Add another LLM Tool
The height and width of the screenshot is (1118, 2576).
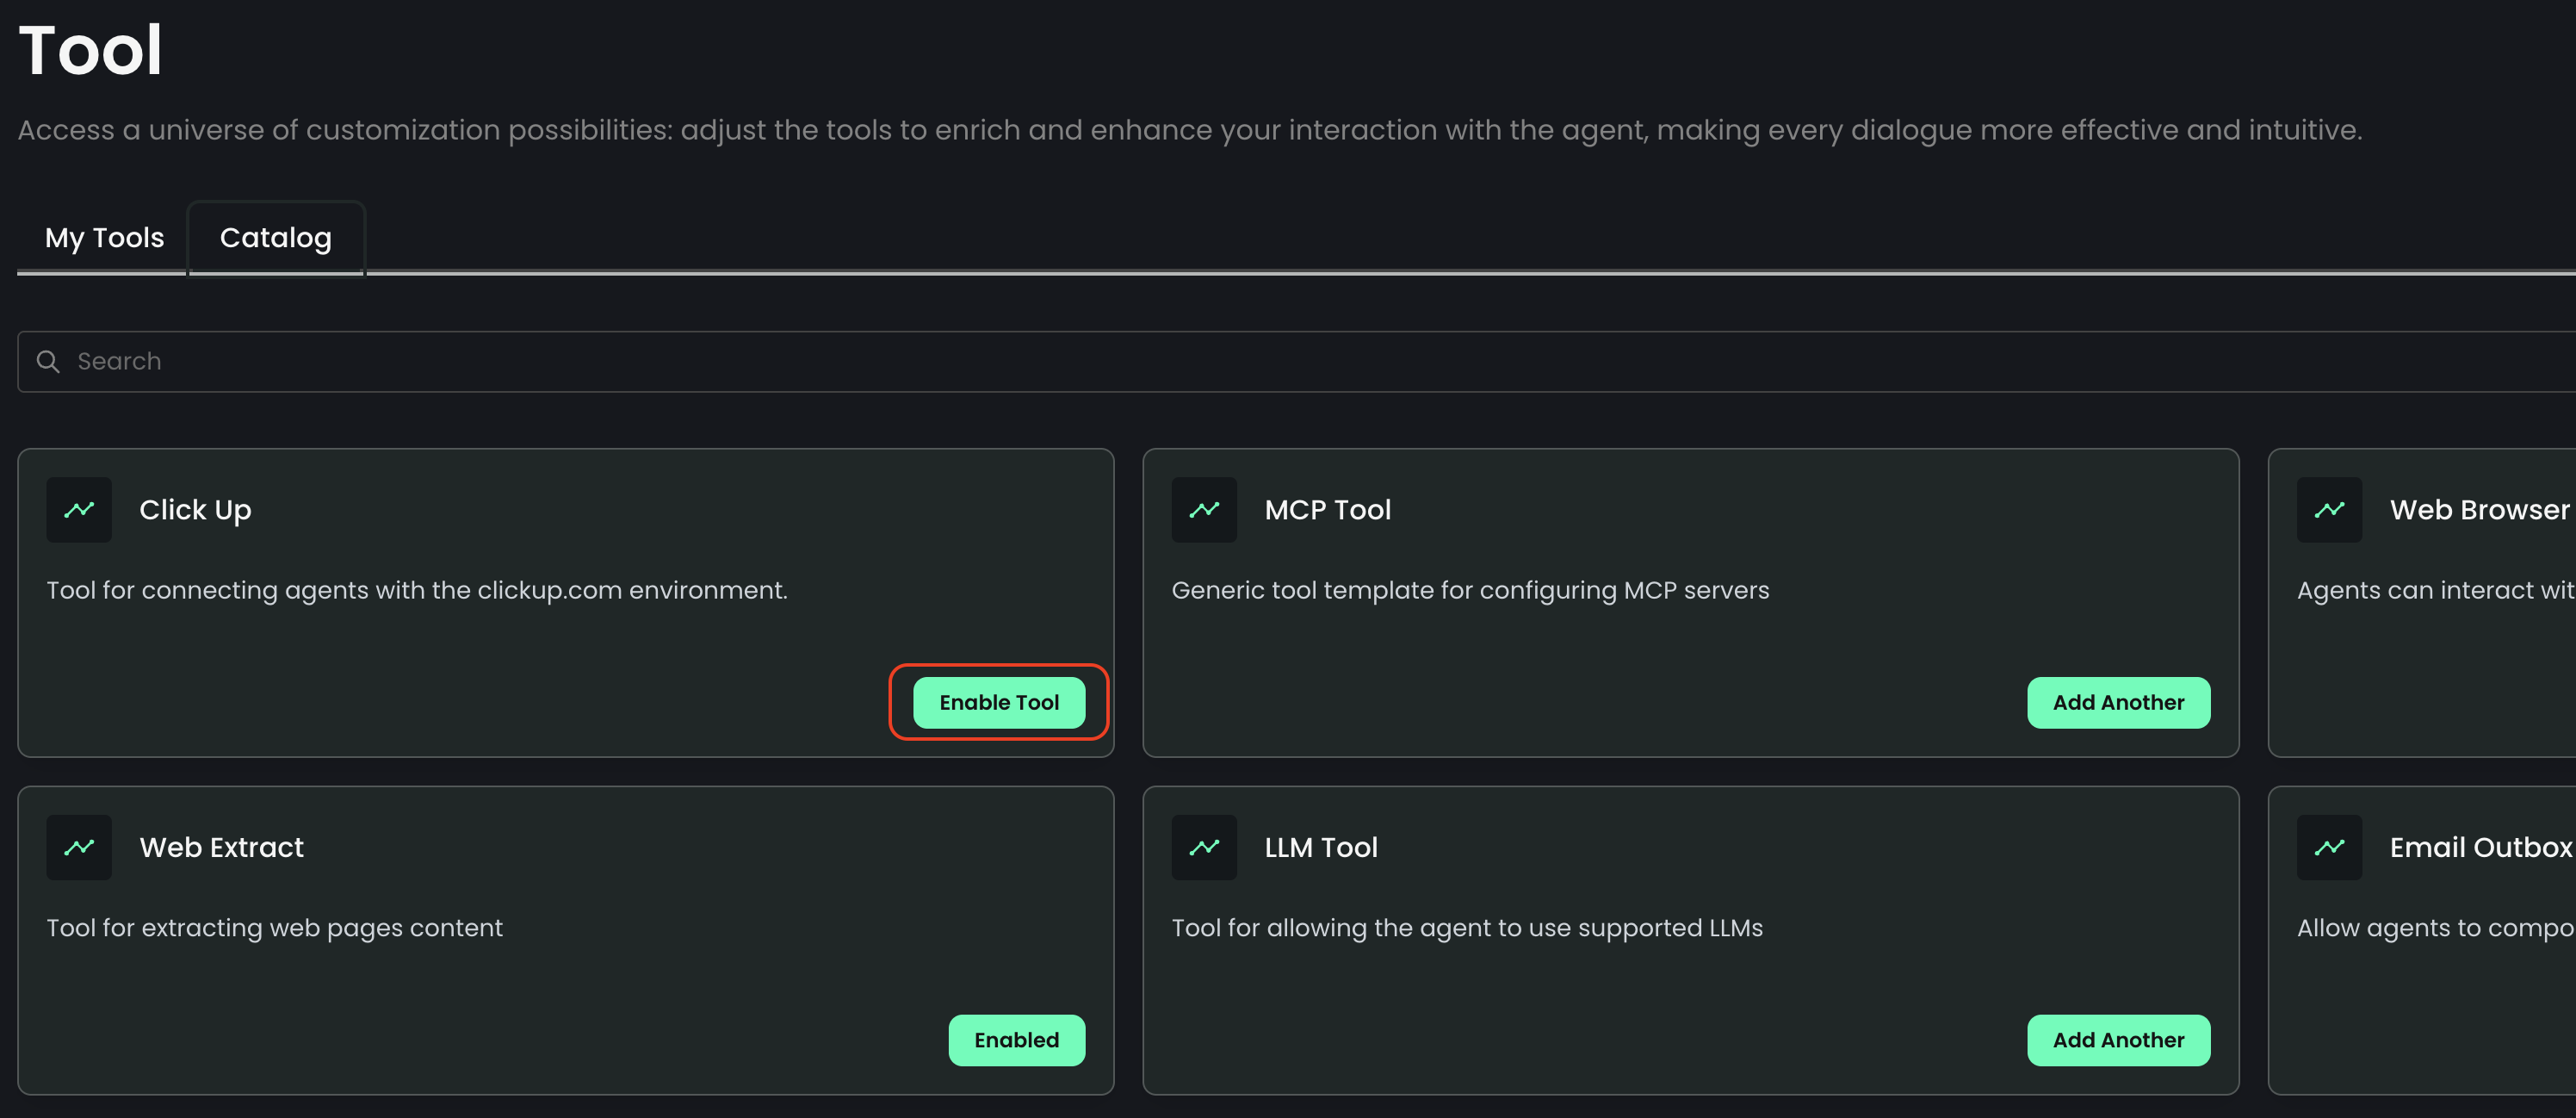coord(2118,1040)
